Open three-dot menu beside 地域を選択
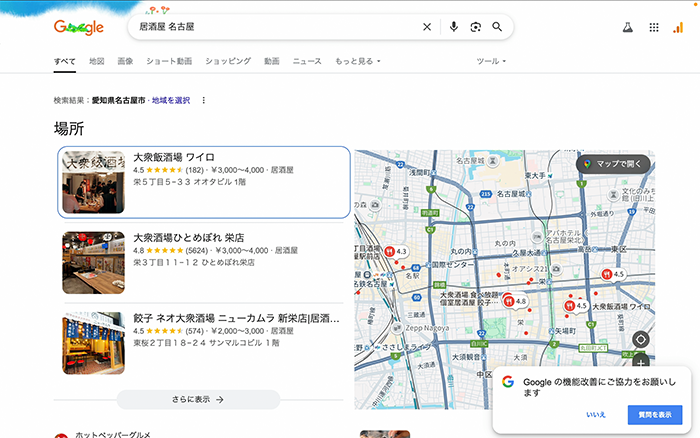The image size is (700, 438). pos(204,100)
